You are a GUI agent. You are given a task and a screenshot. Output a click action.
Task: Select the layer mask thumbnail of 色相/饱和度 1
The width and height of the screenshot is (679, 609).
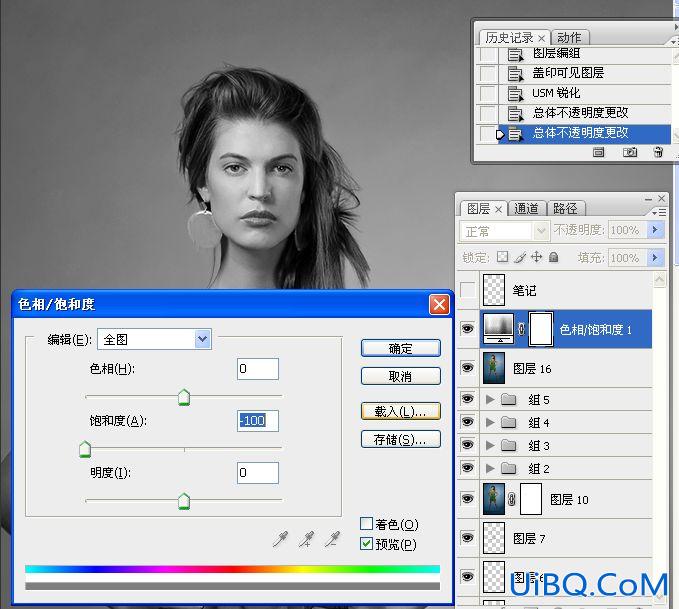[541, 329]
